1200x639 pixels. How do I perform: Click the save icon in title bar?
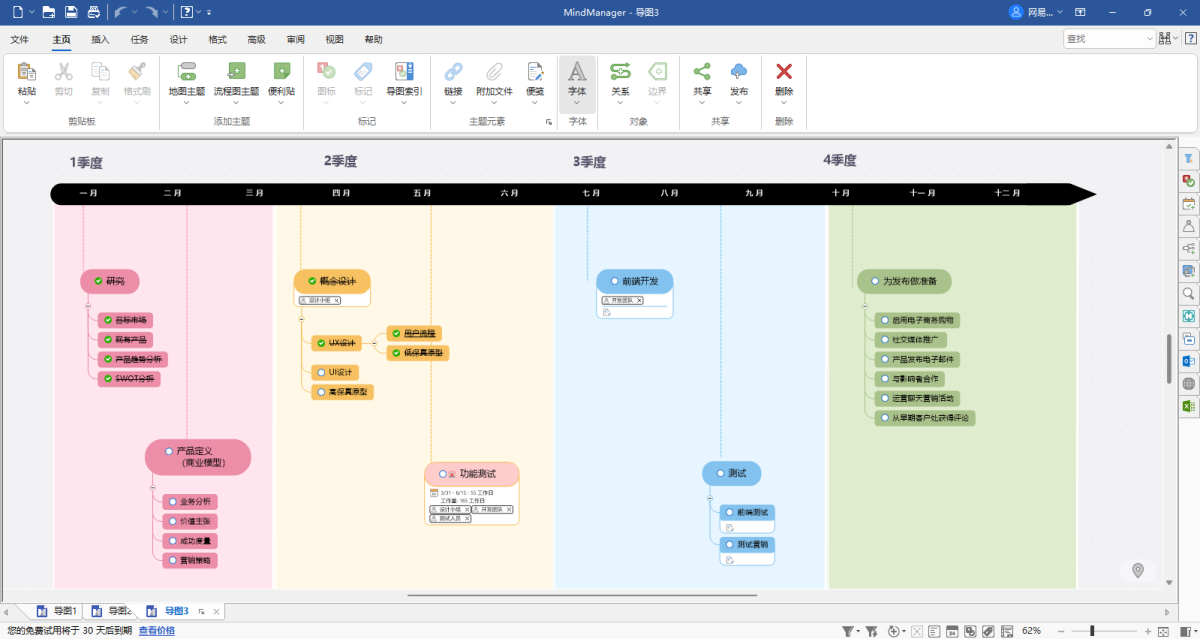pos(71,12)
